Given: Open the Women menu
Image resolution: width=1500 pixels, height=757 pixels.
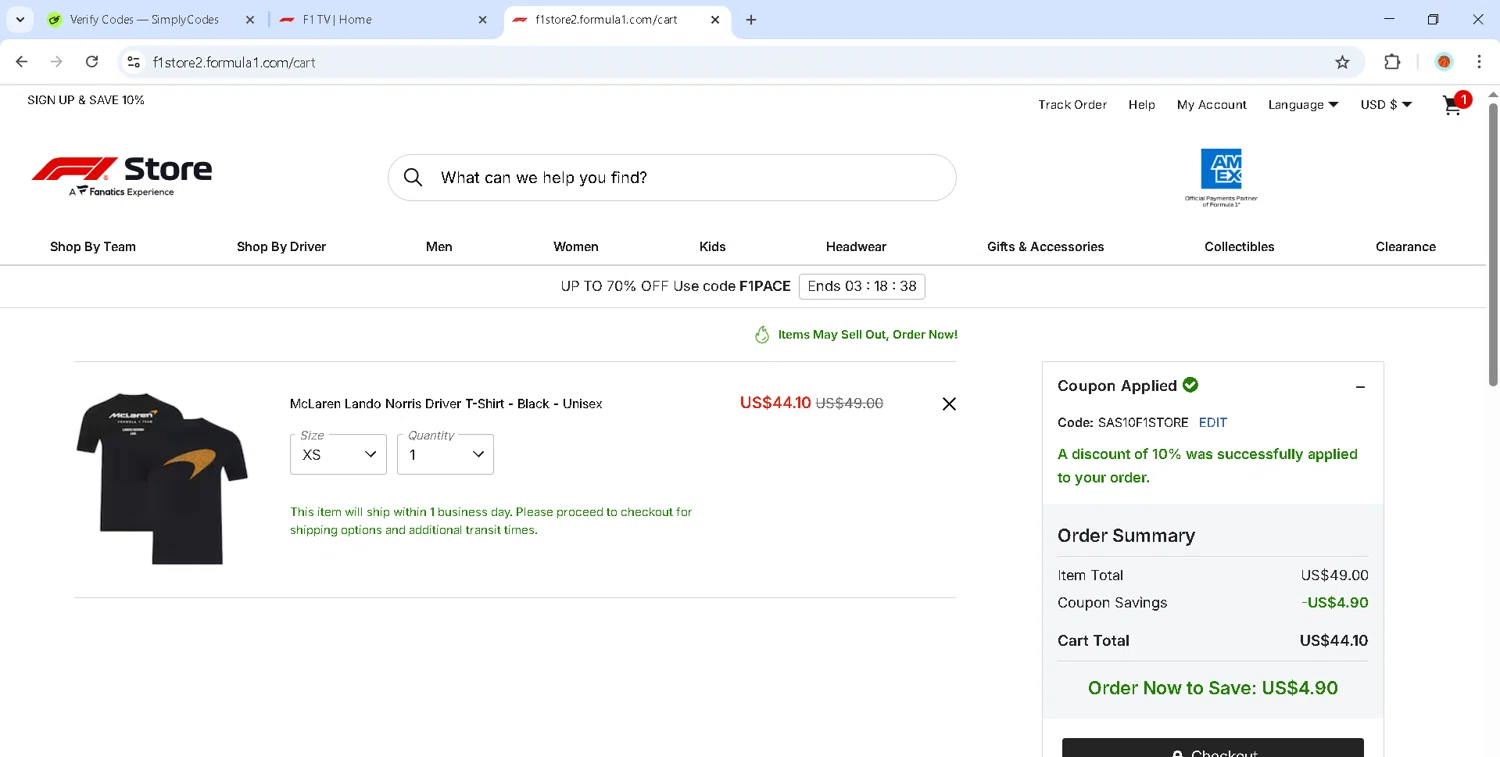Looking at the screenshot, I should [x=576, y=247].
